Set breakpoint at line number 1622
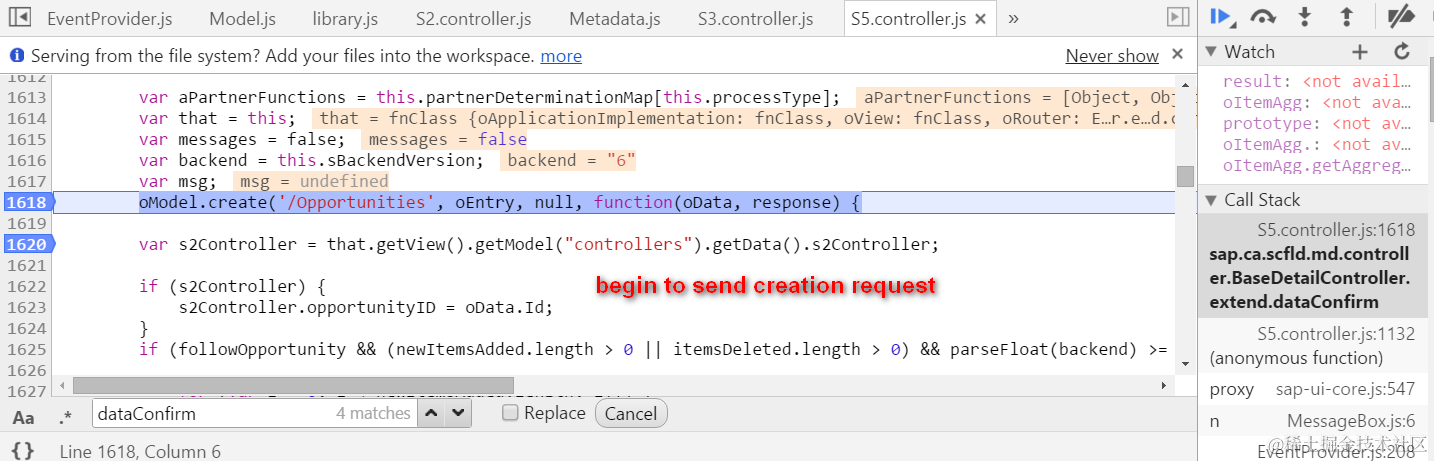1434x461 pixels. (26, 286)
